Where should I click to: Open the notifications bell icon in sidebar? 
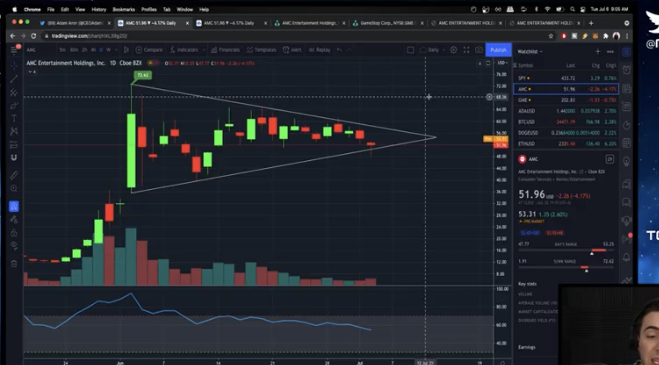click(x=626, y=257)
